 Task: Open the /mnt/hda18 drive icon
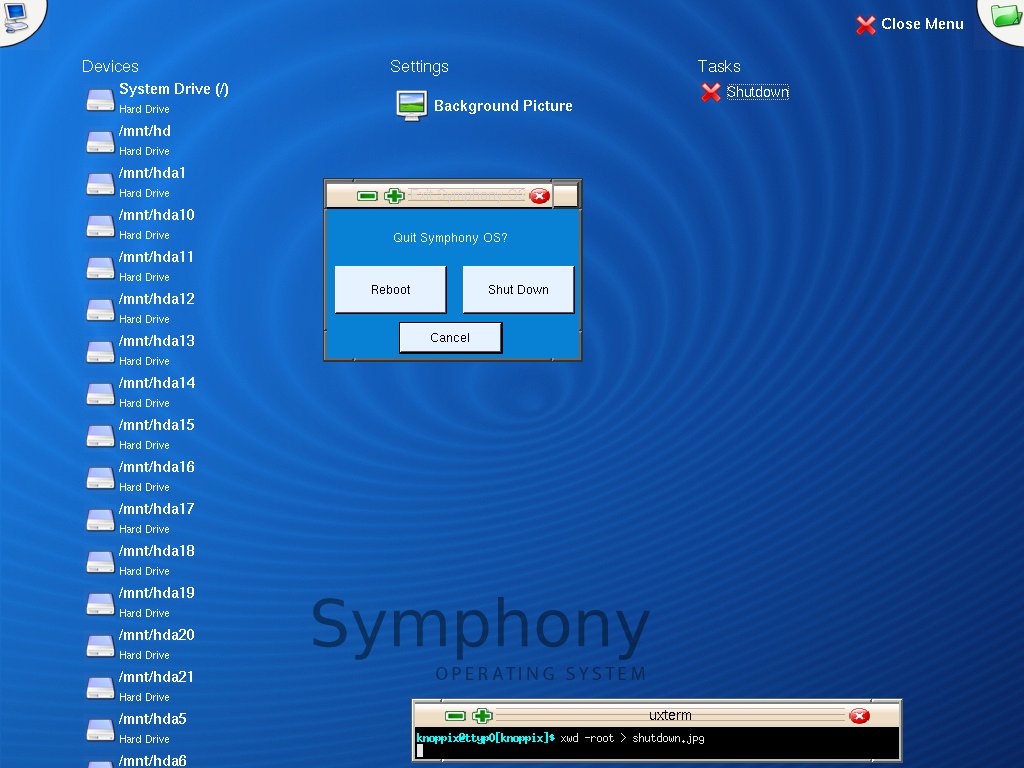[101, 560]
